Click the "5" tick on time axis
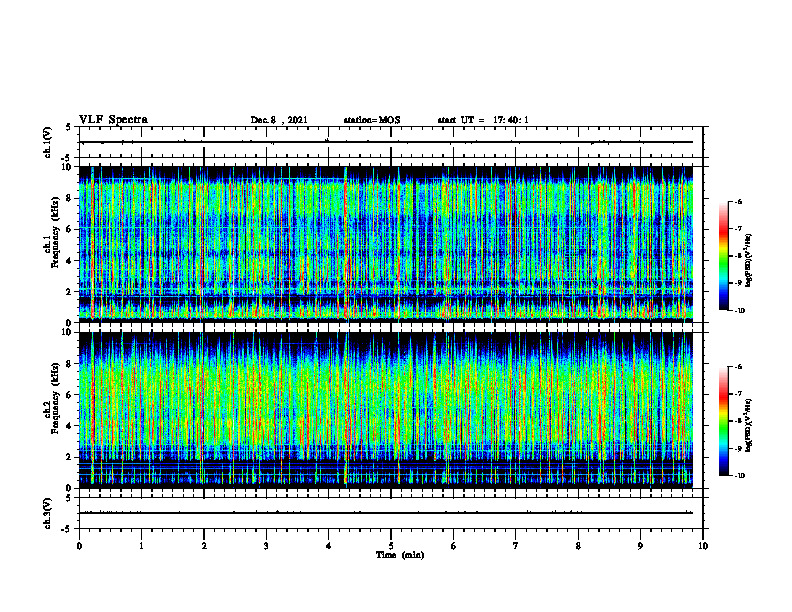 coord(391,546)
